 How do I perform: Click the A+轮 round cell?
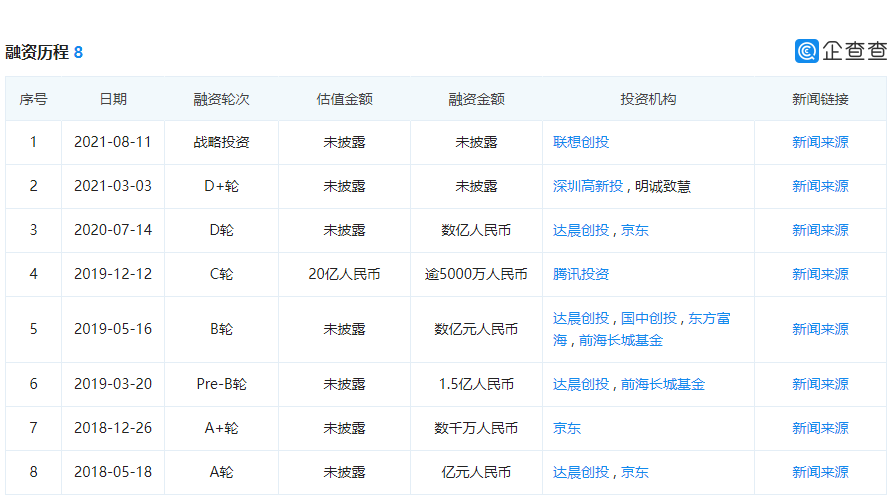[x=222, y=428]
